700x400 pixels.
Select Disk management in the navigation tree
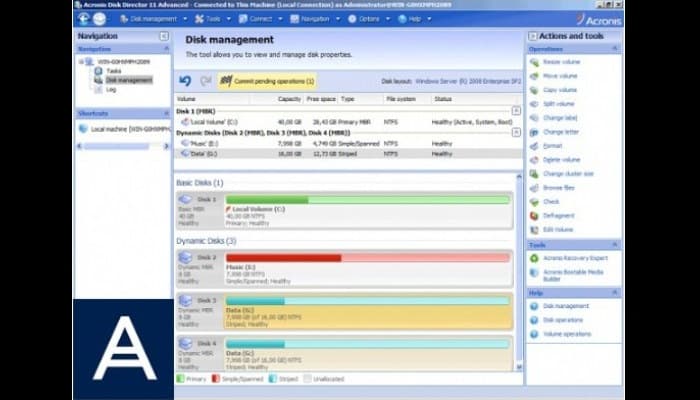[129, 80]
